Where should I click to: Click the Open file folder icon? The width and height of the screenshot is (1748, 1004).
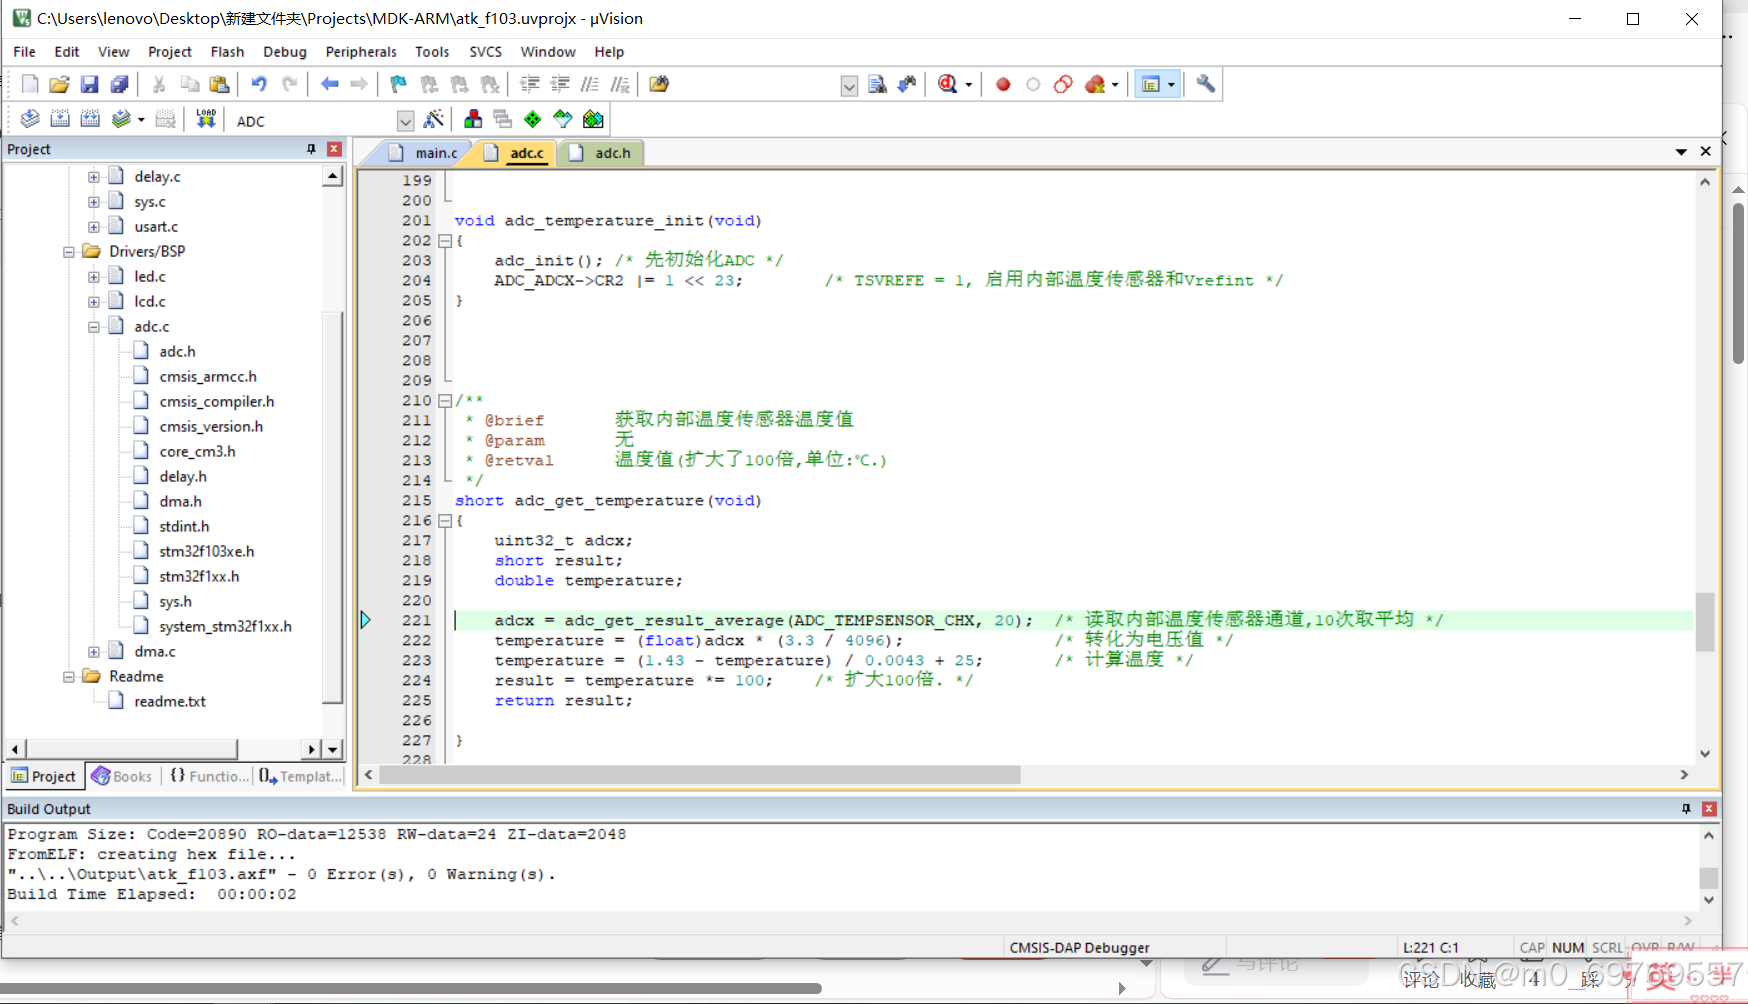coord(59,84)
